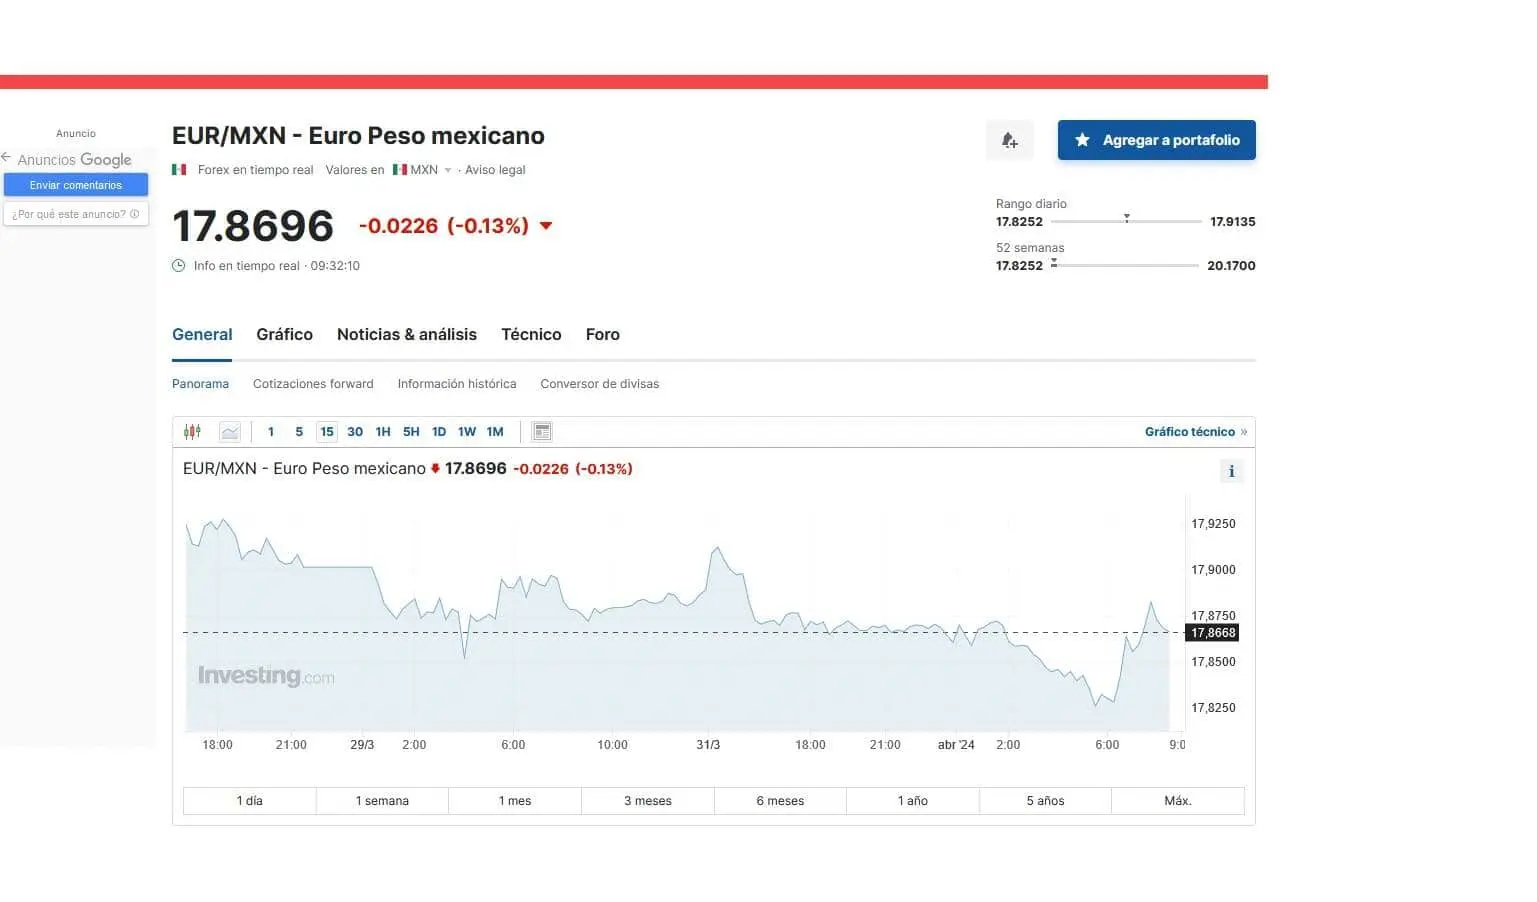Go to Cotizaciones forward
The height and width of the screenshot is (902, 1537).
coord(313,384)
